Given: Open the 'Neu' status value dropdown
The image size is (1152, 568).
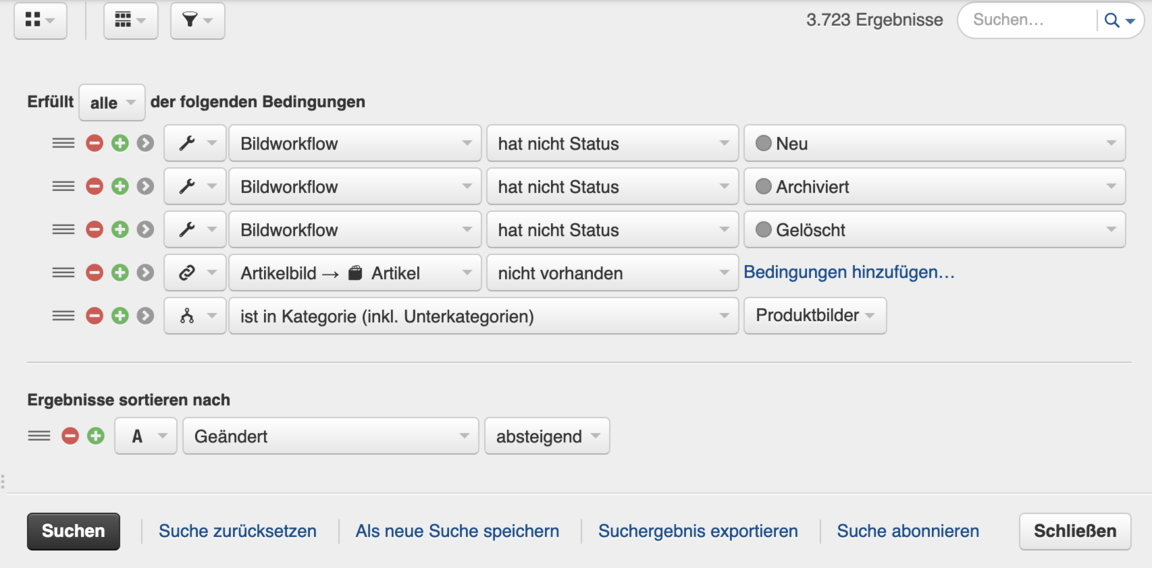Looking at the screenshot, I should click(934, 144).
